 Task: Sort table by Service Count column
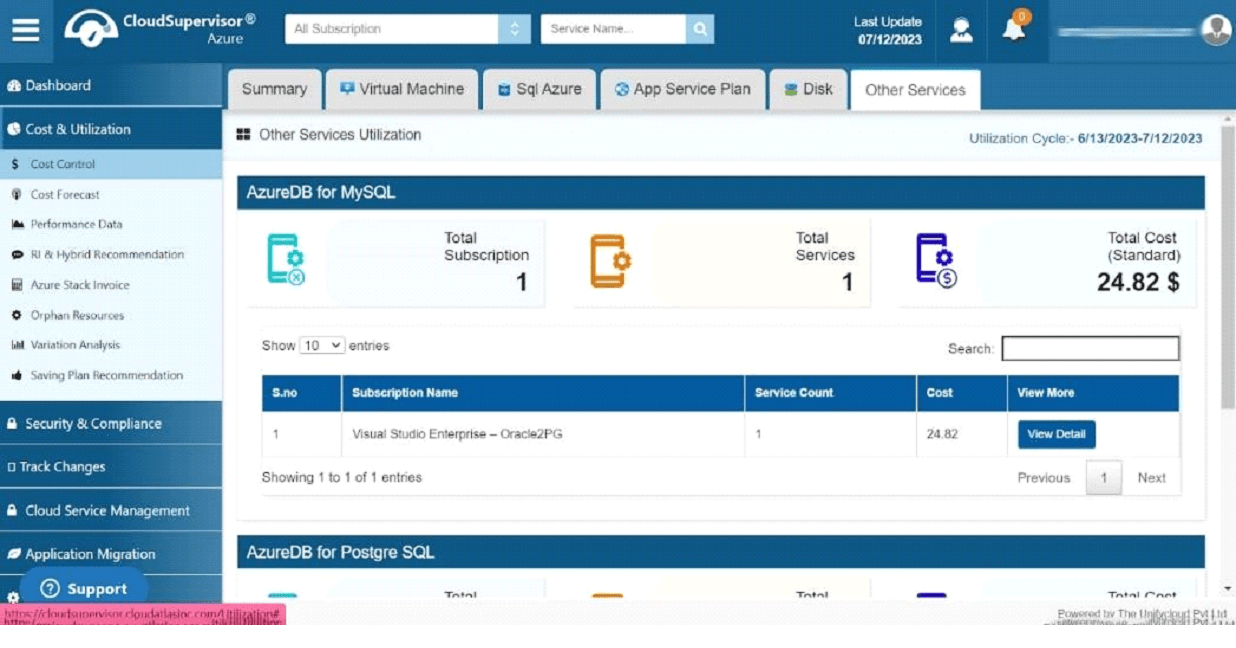click(830, 393)
